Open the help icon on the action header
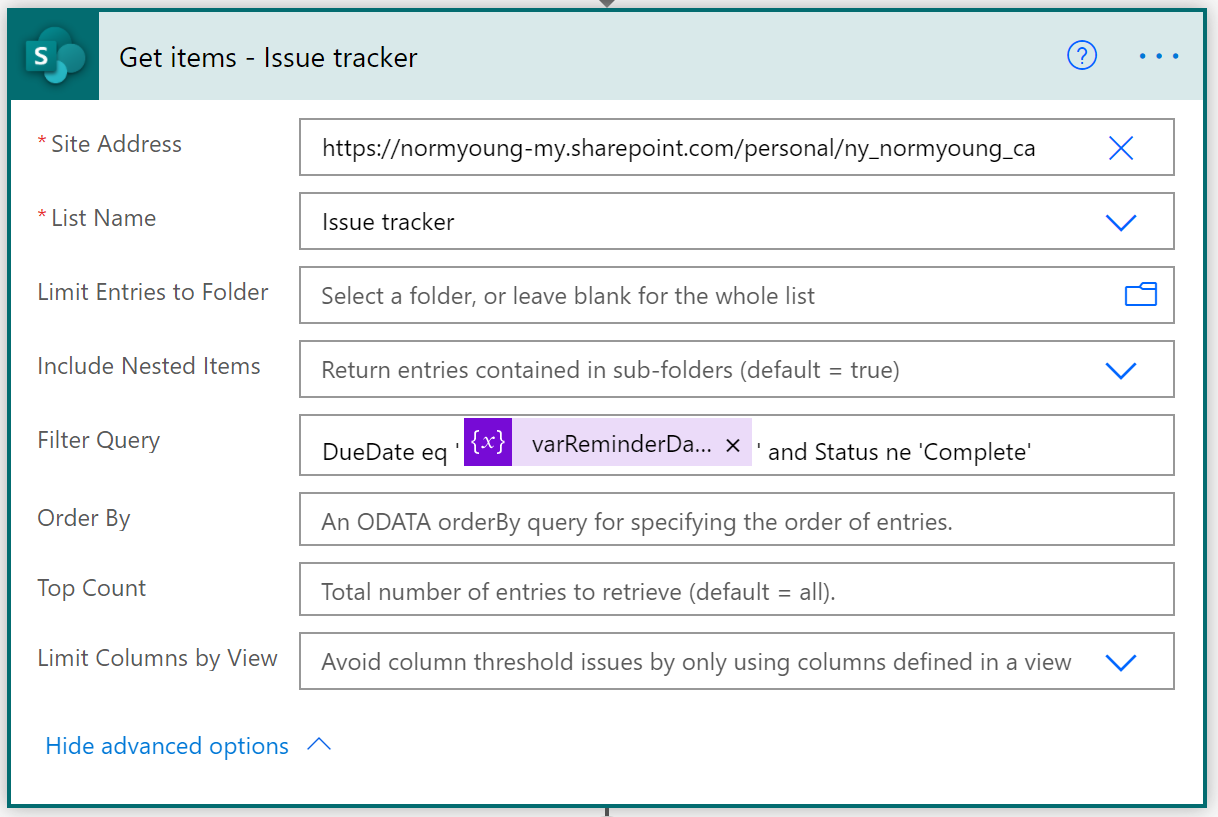Image resolution: width=1218 pixels, height=817 pixels. click(x=1081, y=57)
